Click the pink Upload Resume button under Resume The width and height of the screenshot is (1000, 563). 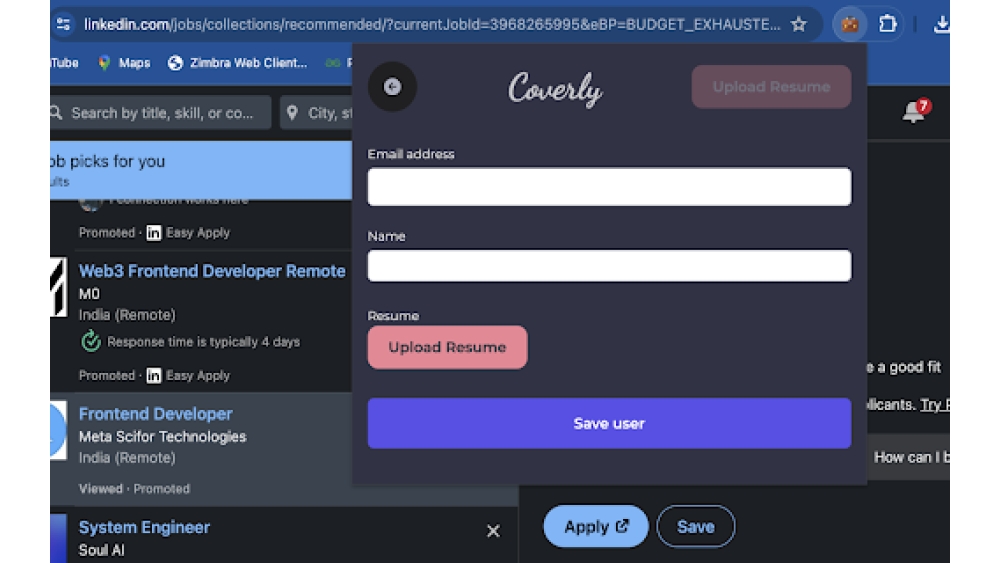coord(447,347)
